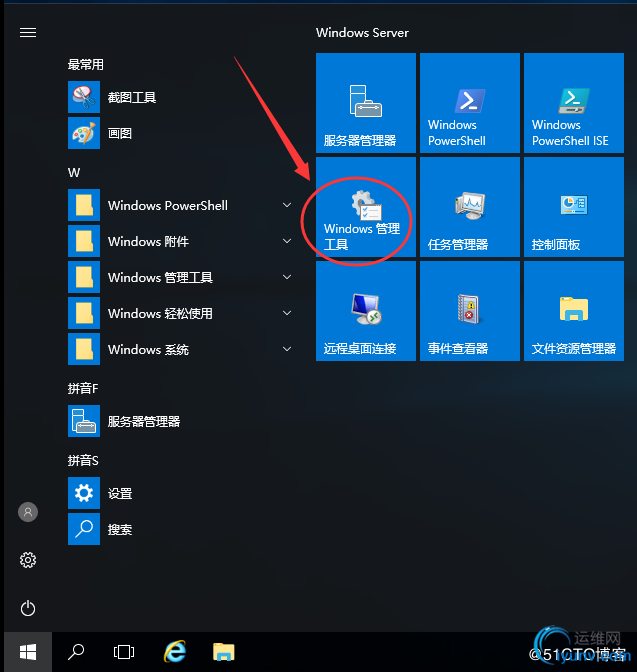Expand the Windows 附件 folder chevron
637x672 pixels.
[x=287, y=241]
